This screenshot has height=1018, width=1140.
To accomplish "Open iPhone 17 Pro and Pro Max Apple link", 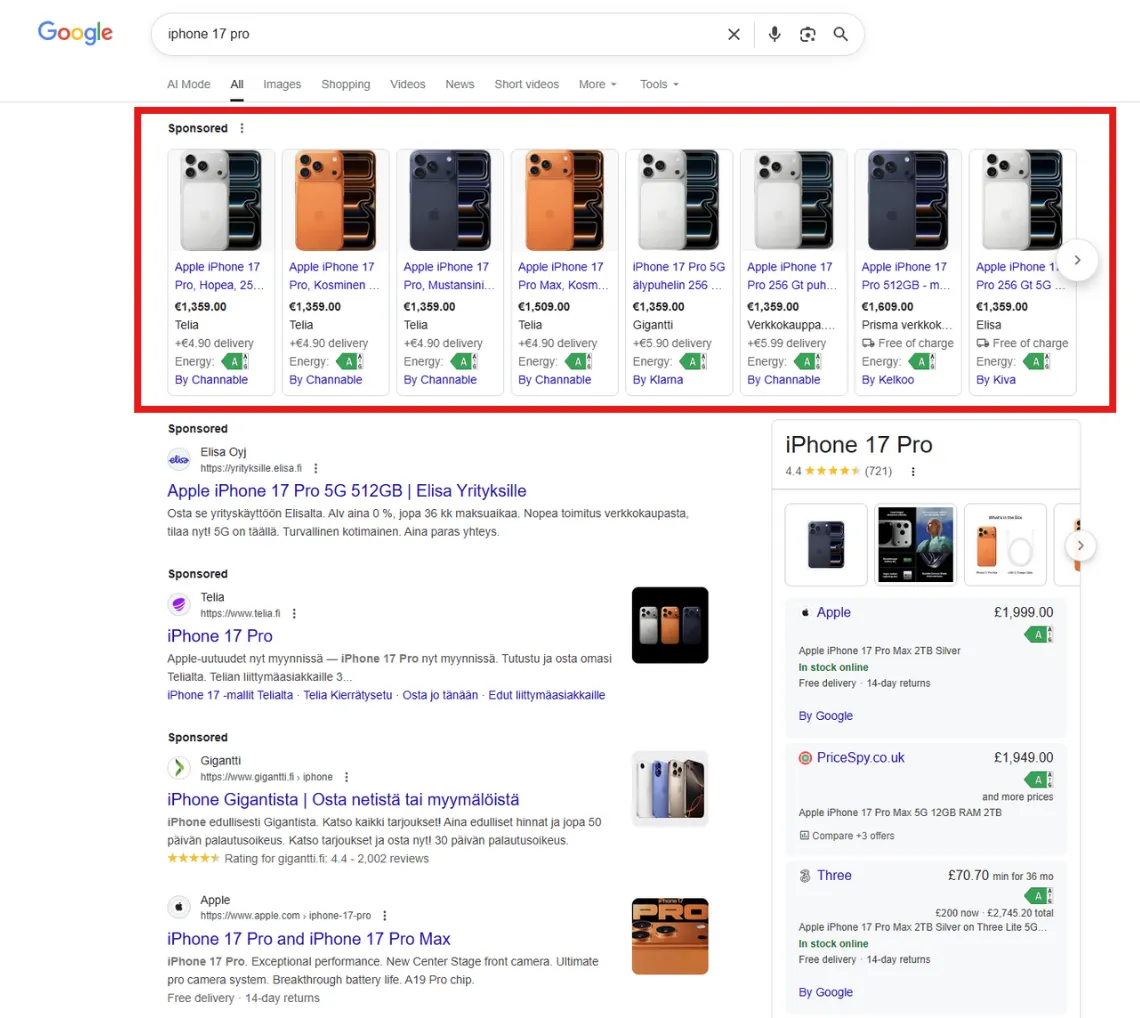I will [x=309, y=939].
